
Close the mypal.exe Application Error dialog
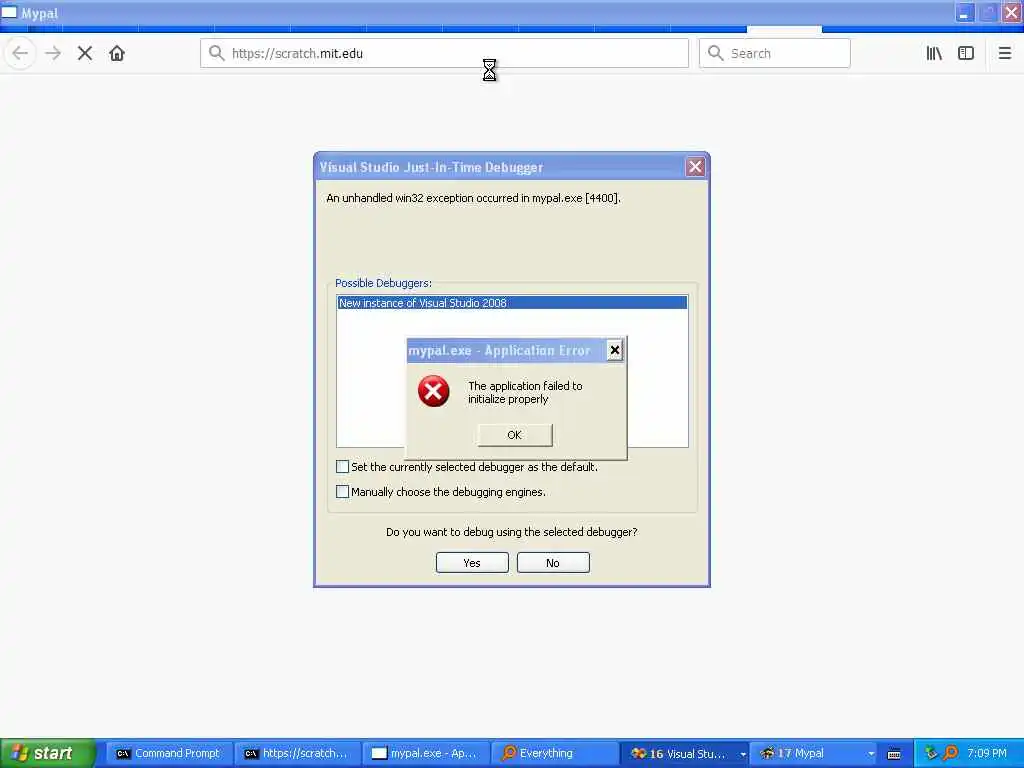614,351
